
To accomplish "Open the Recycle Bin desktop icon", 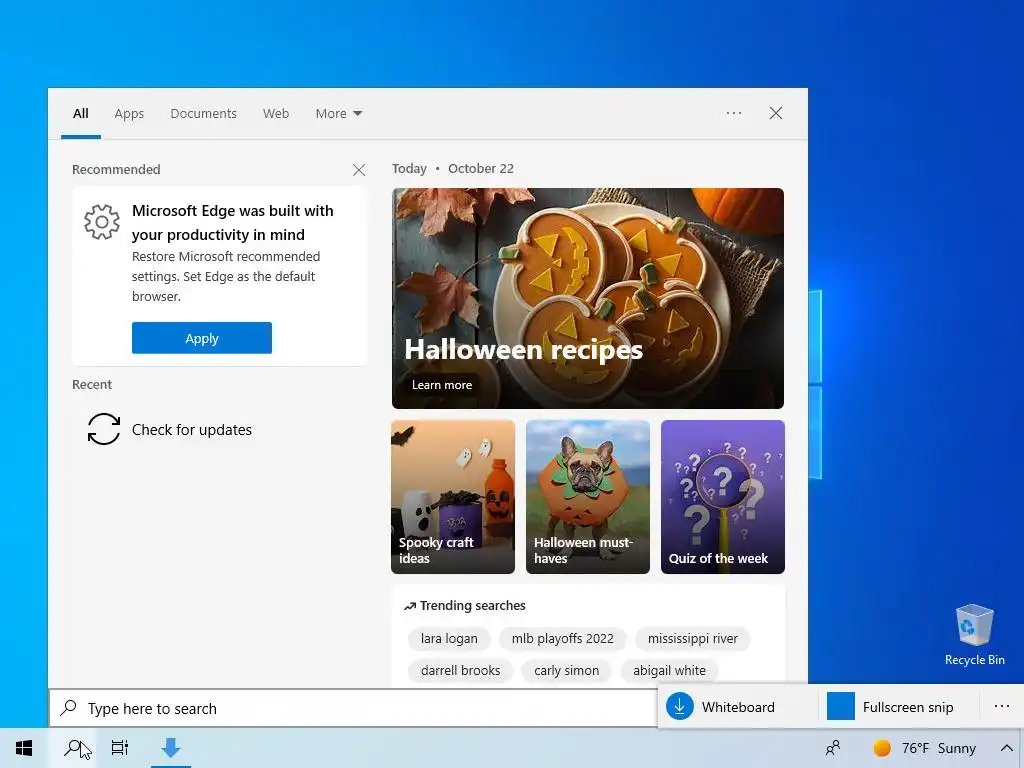I will (974, 635).
